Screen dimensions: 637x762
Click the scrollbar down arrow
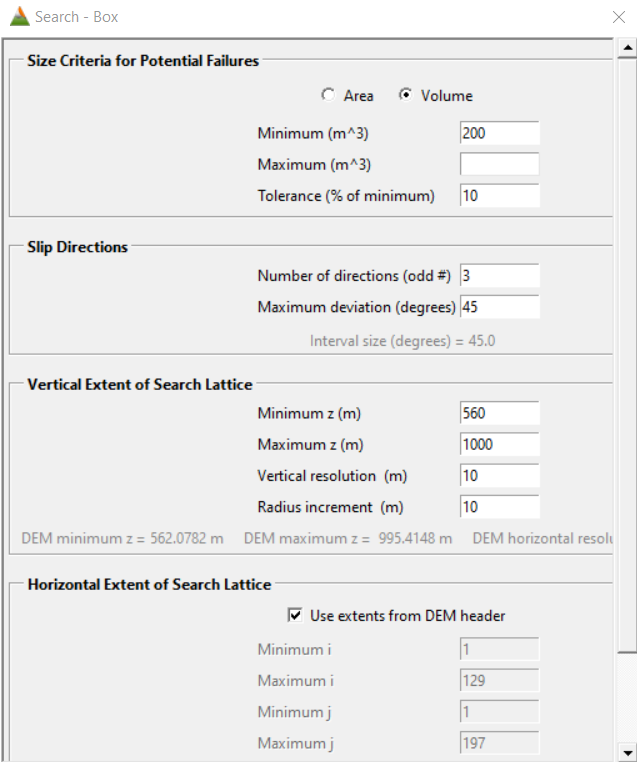point(627,752)
